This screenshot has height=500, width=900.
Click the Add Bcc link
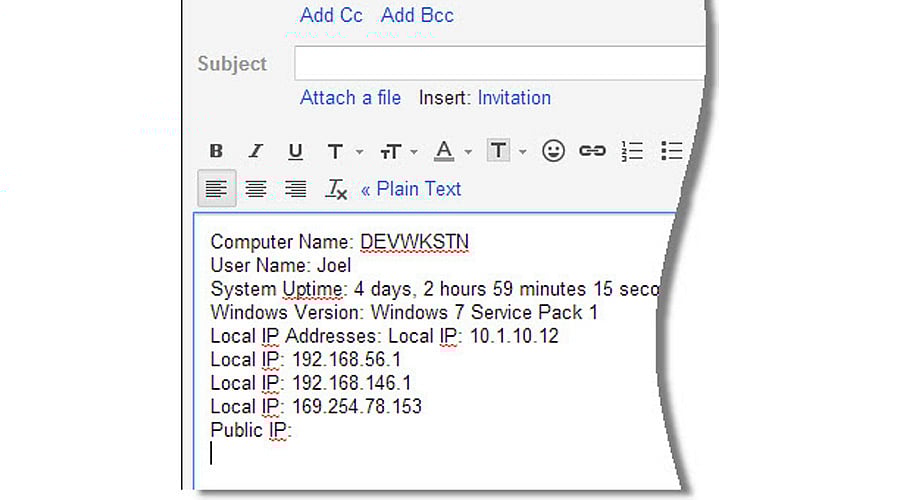coord(417,15)
